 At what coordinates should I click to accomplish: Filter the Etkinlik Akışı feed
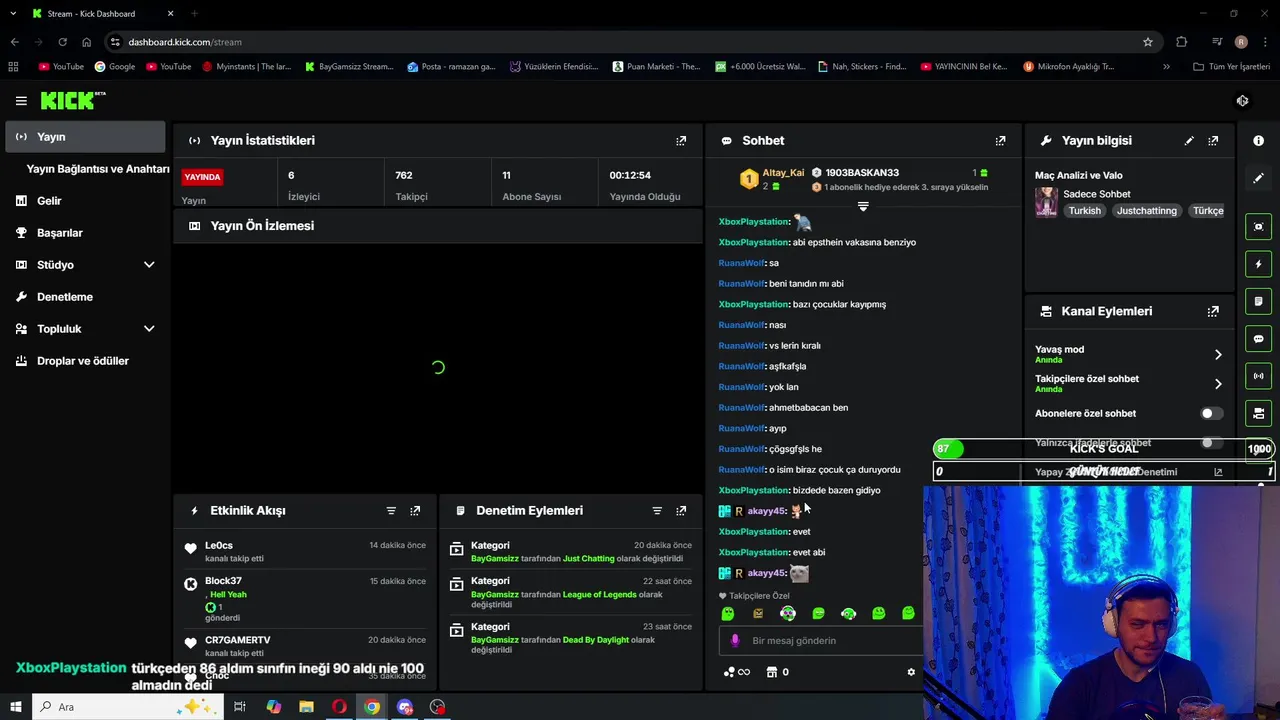click(391, 511)
